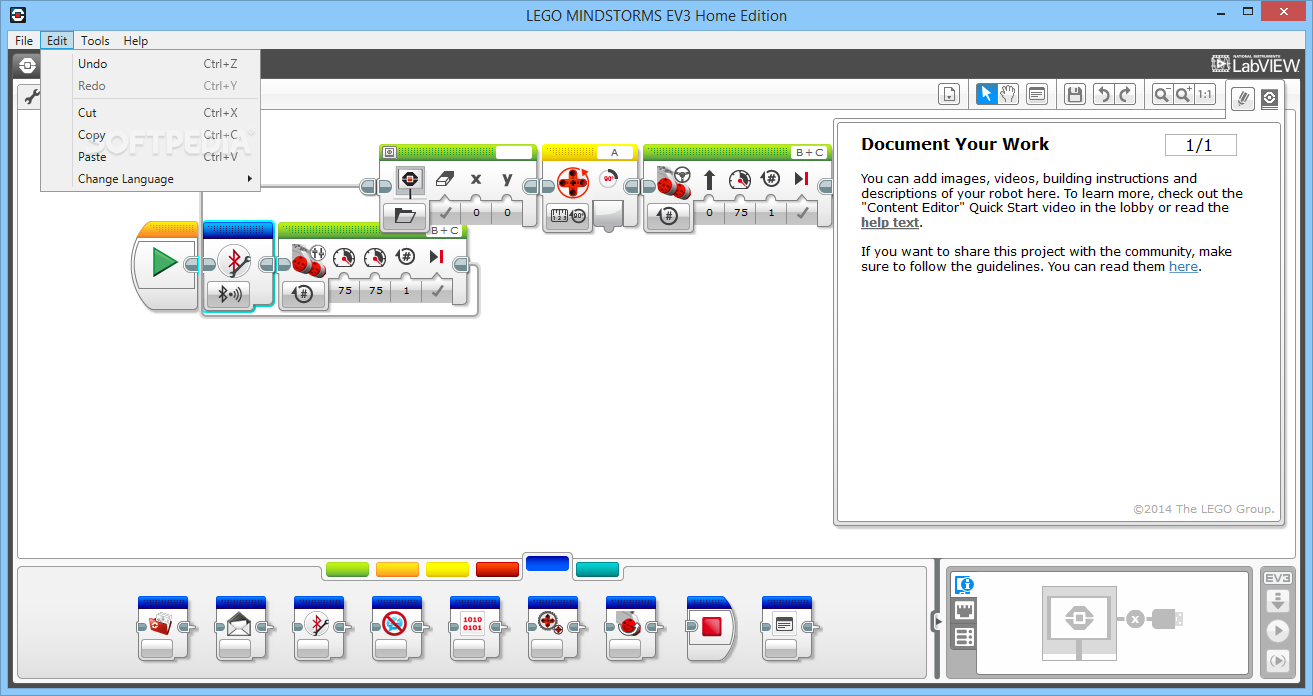Pick the Raw Sensor Value block from the palette
The width and height of the screenshot is (1313, 696).
[x=473, y=628]
